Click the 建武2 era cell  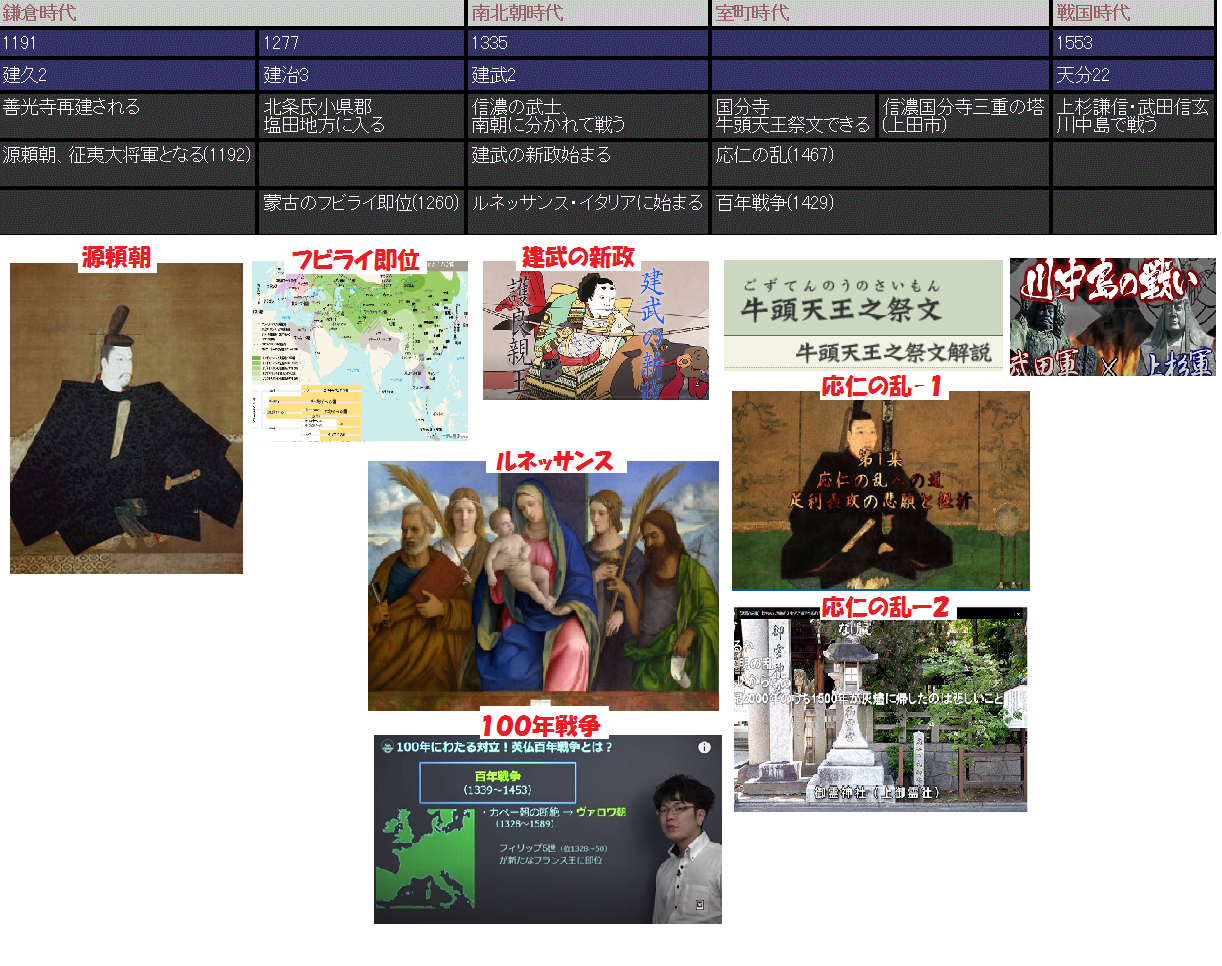[x=588, y=75]
